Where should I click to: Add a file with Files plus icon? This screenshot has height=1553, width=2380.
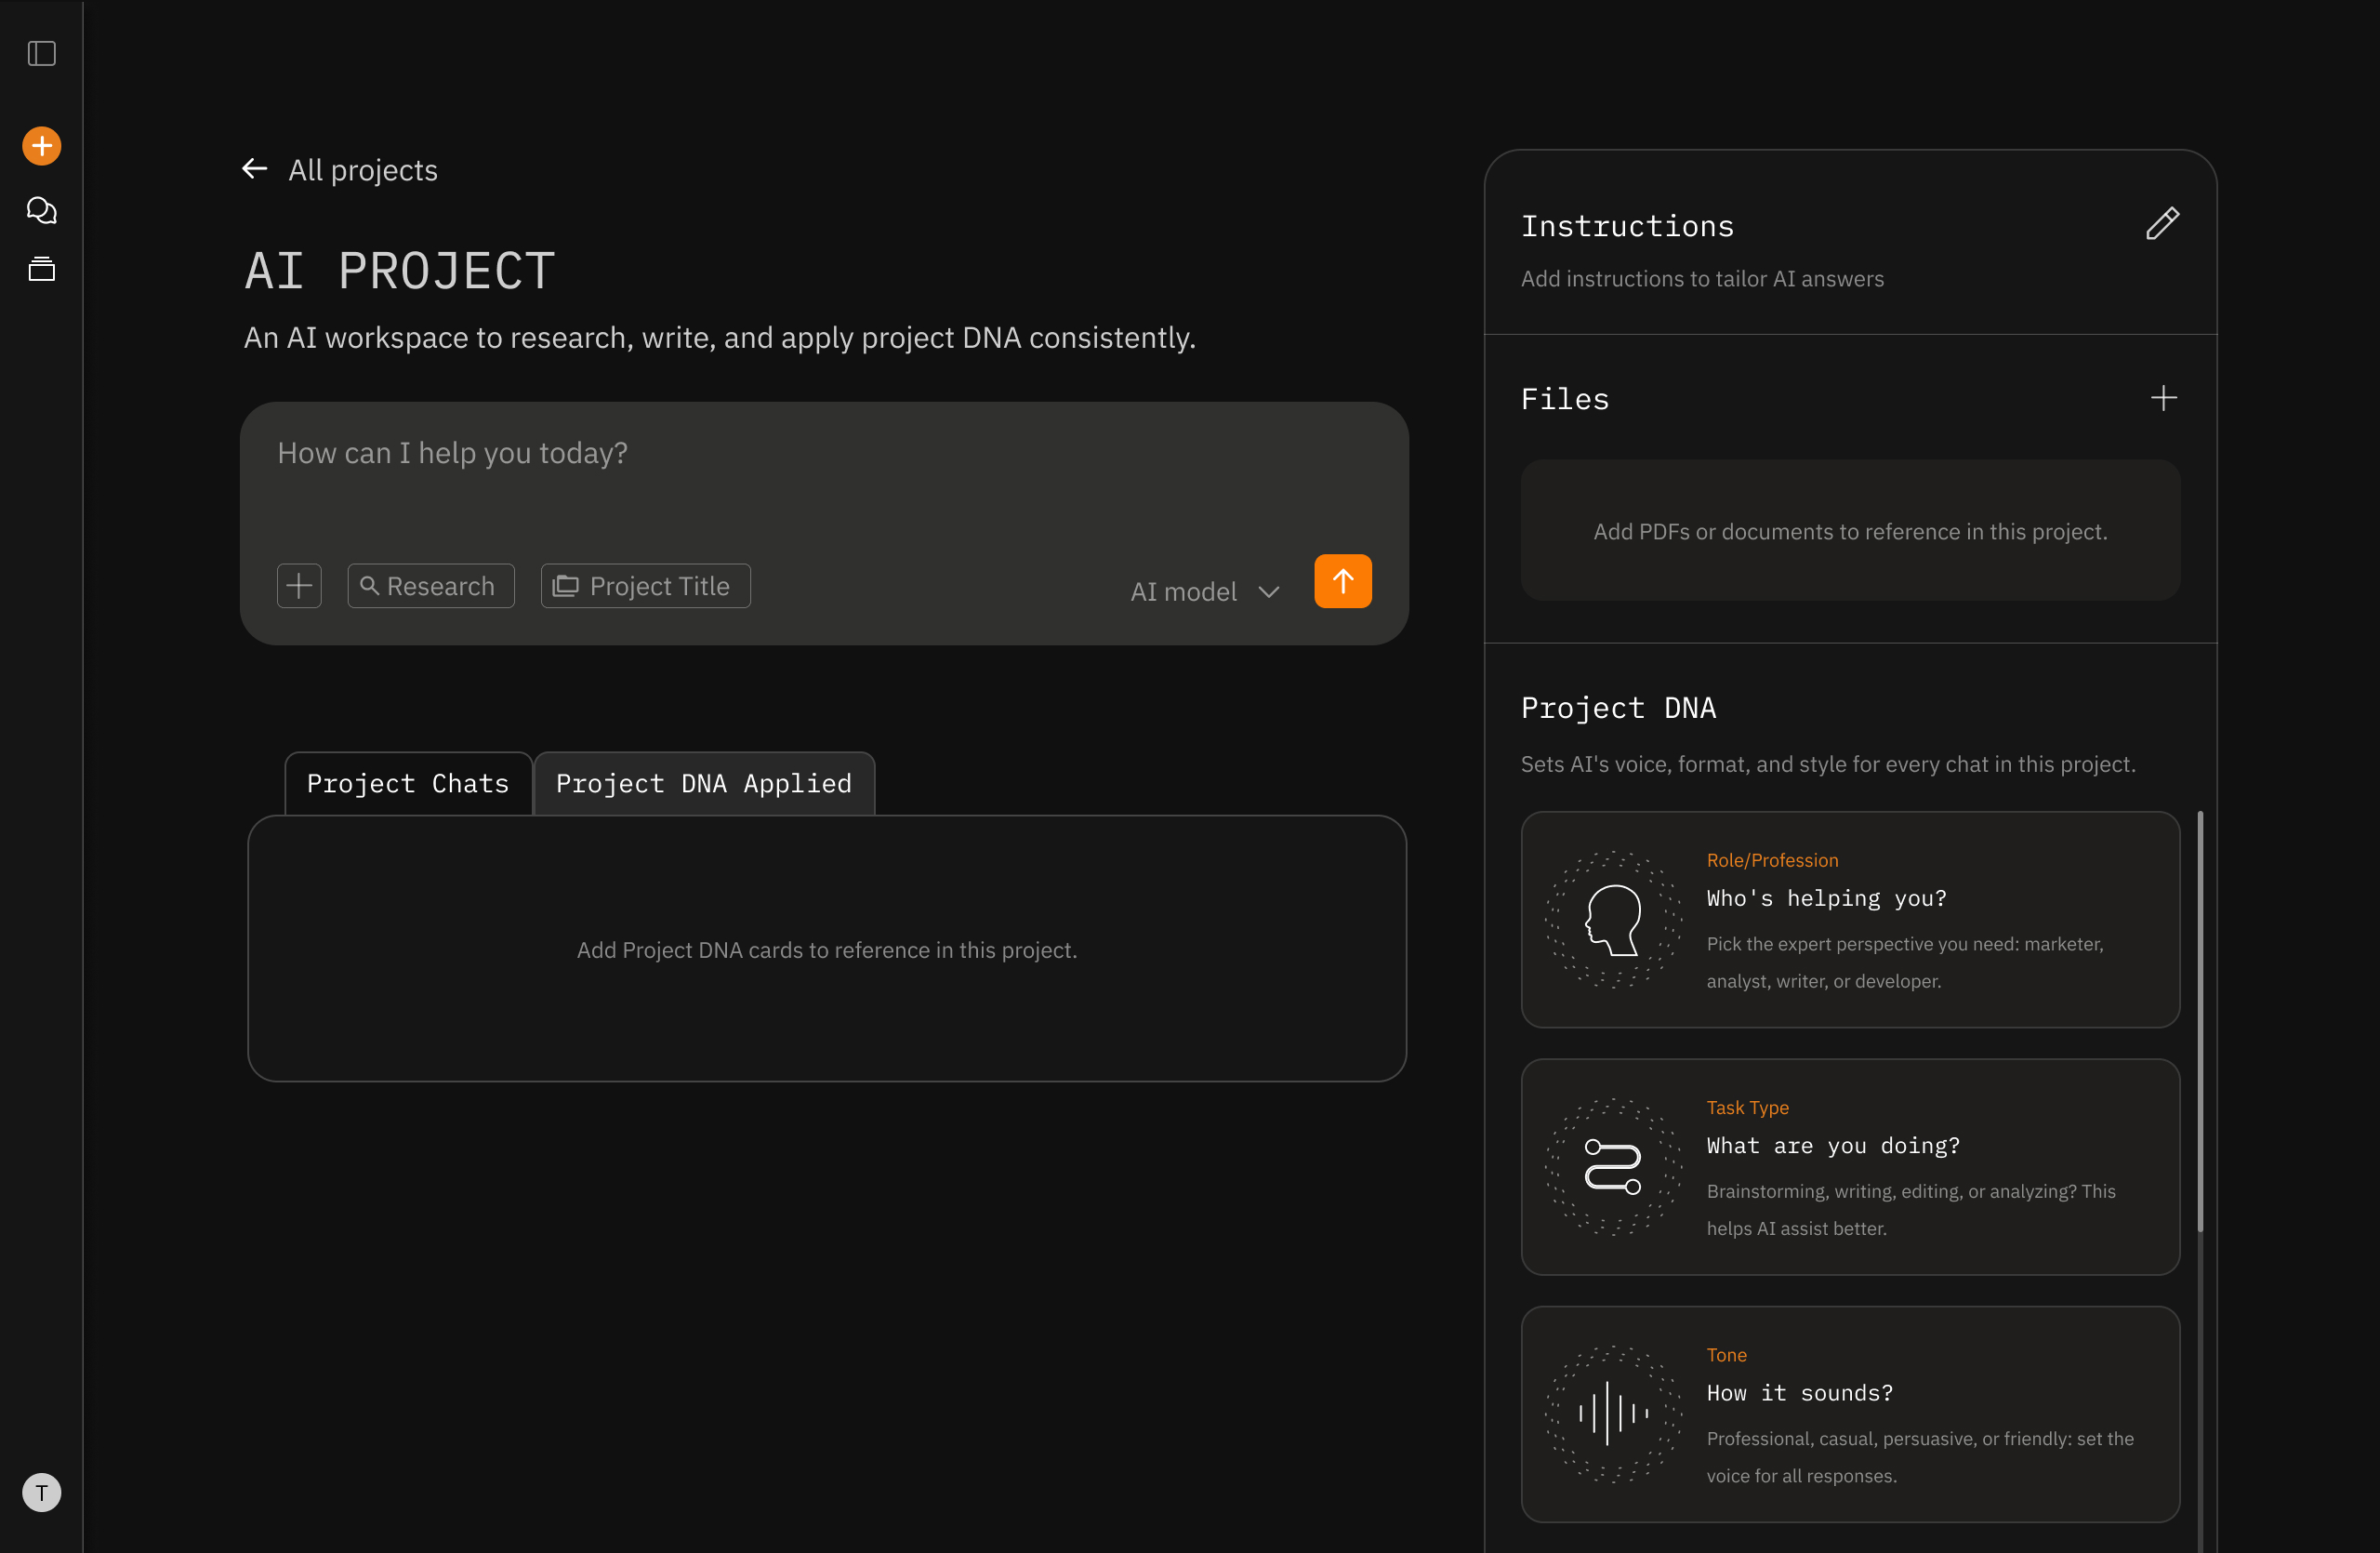pos(2163,398)
